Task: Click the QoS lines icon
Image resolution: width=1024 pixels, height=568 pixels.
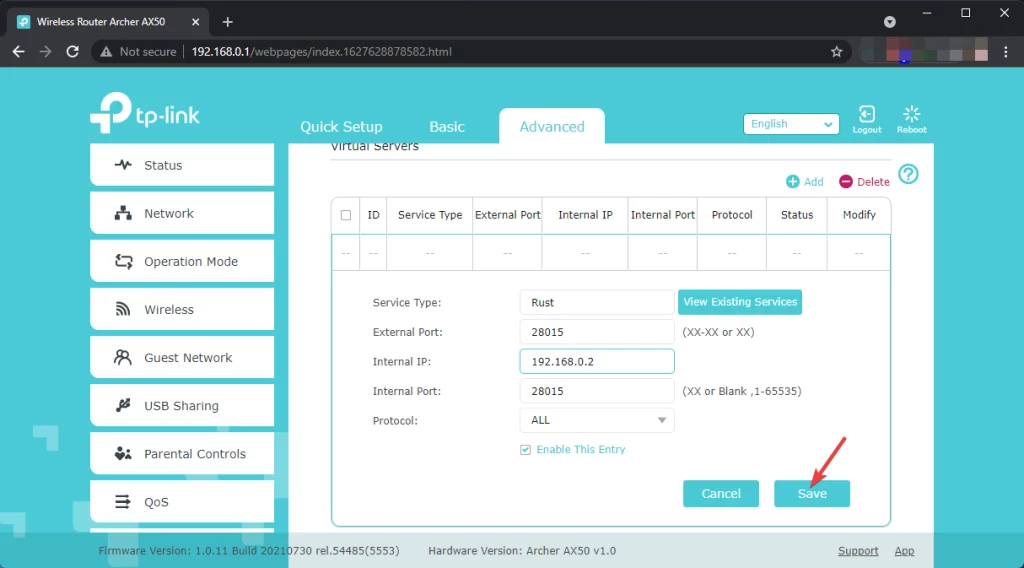Action: tap(123, 501)
